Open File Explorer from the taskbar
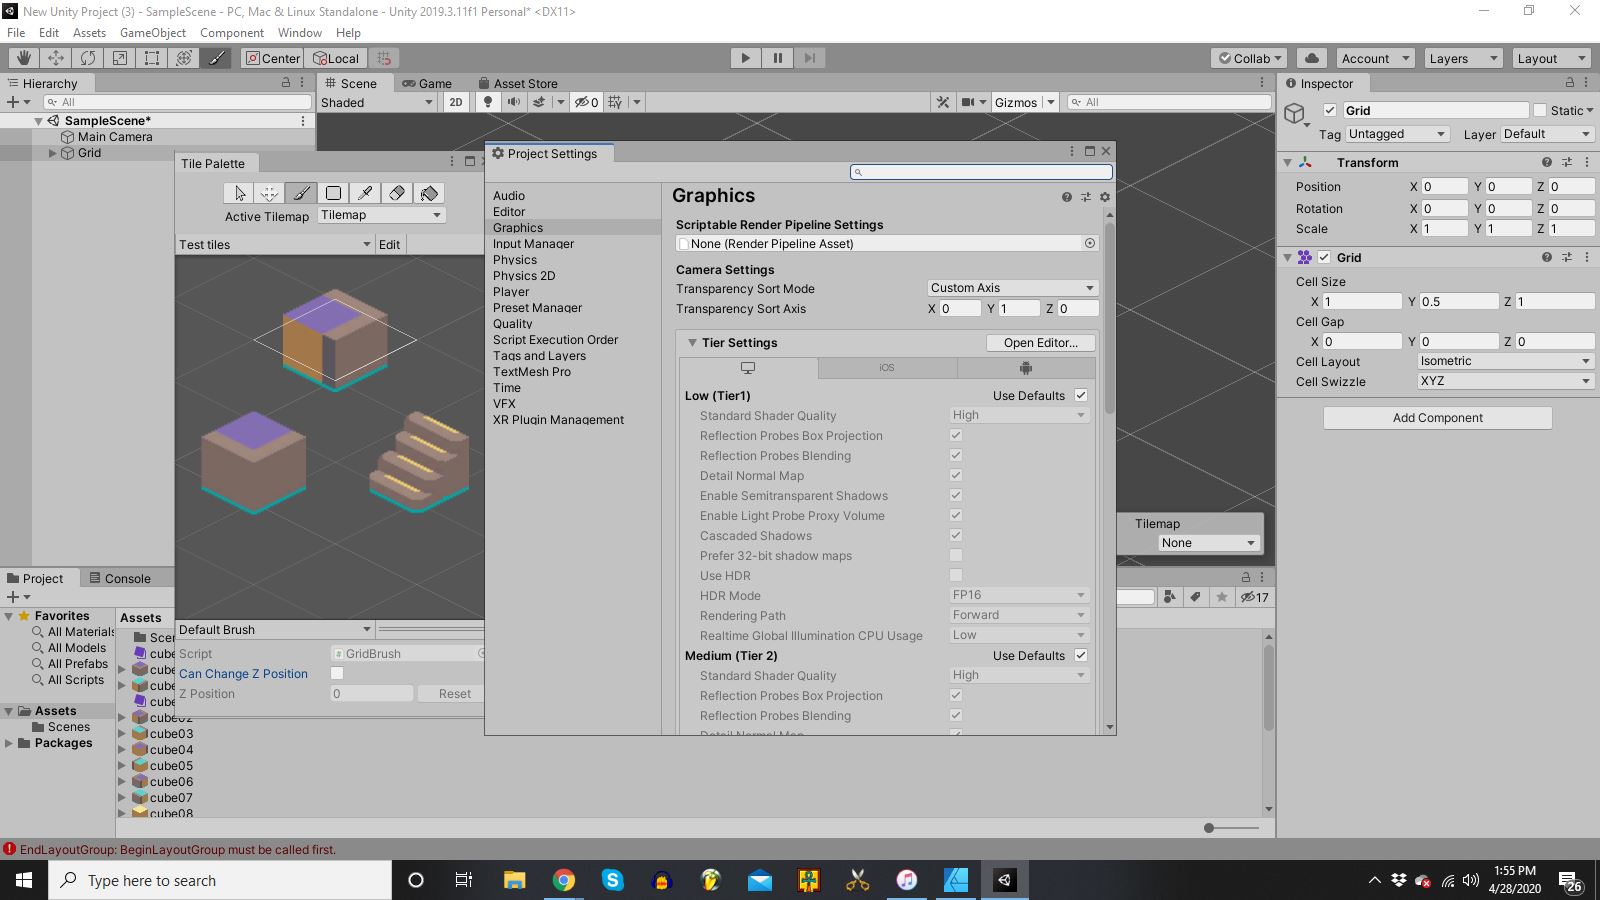Screen dimensions: 1600x900 [515, 880]
